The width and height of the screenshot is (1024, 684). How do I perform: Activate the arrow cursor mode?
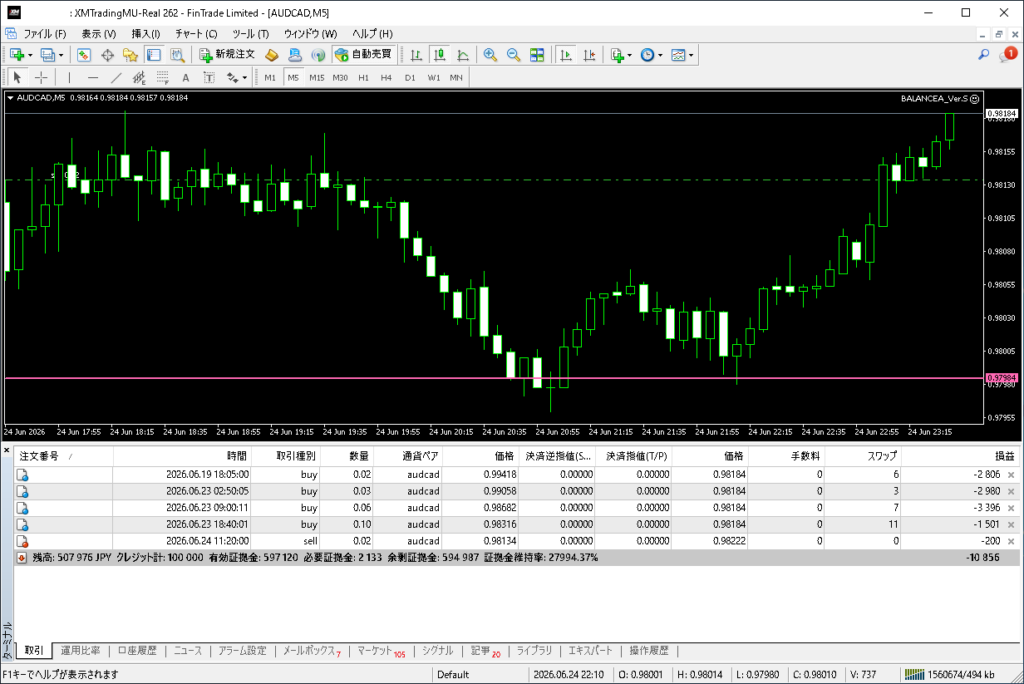(x=18, y=78)
